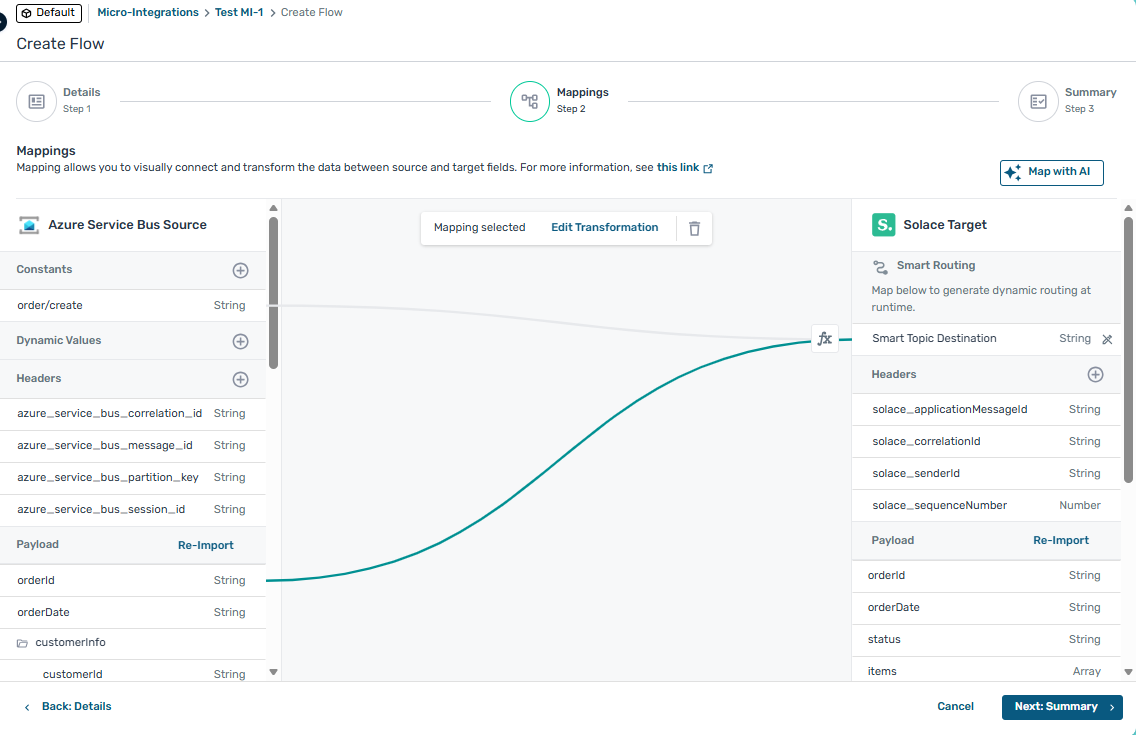Add a dynamic value using plus icon
The height and width of the screenshot is (735, 1136).
coord(240,341)
